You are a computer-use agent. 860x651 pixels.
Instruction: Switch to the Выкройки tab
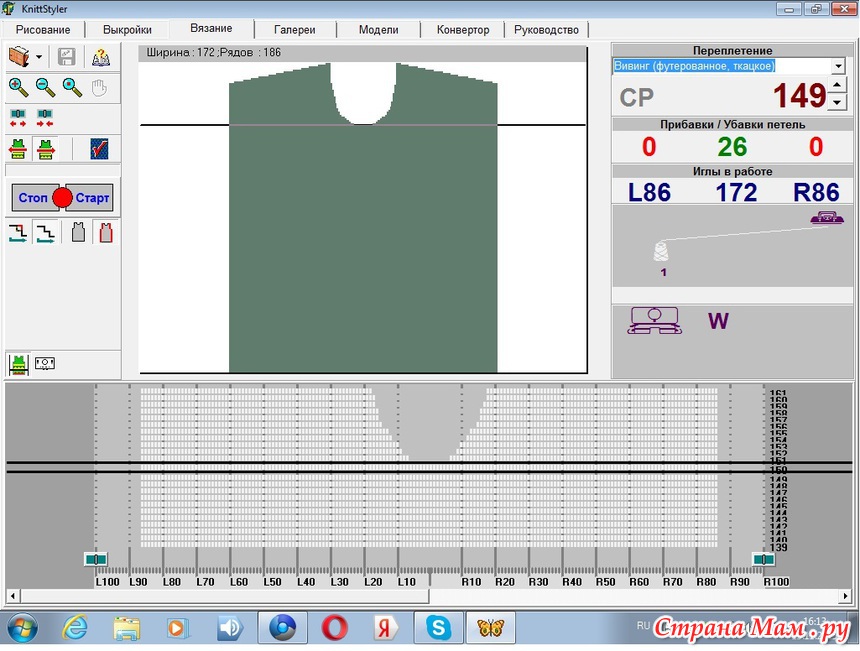[127, 30]
